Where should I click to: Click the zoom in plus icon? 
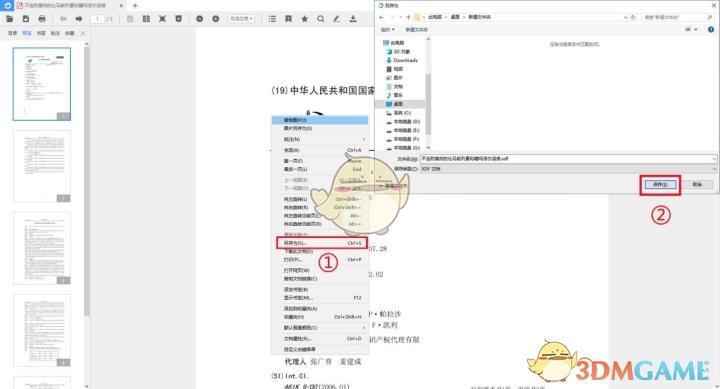216,19
